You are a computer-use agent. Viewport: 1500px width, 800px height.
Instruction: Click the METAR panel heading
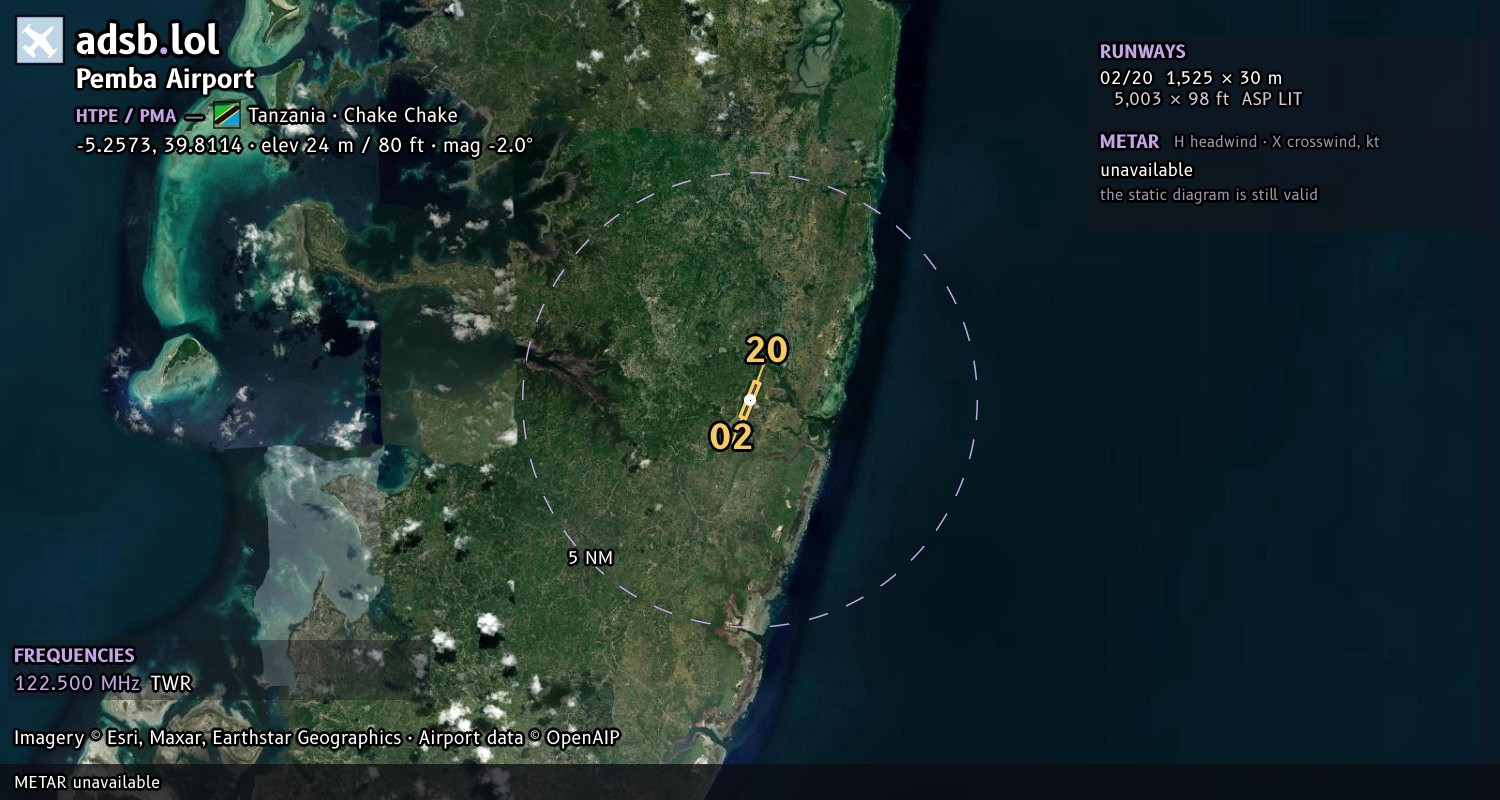point(1130,142)
